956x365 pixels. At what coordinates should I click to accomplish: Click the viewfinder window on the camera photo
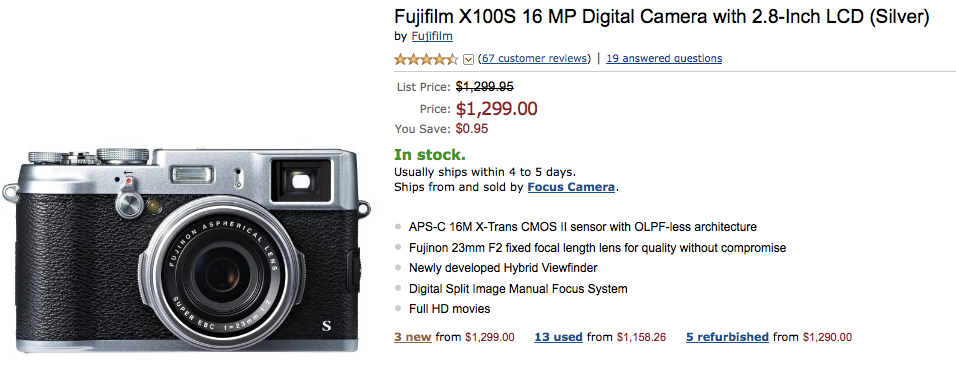[x=301, y=180]
